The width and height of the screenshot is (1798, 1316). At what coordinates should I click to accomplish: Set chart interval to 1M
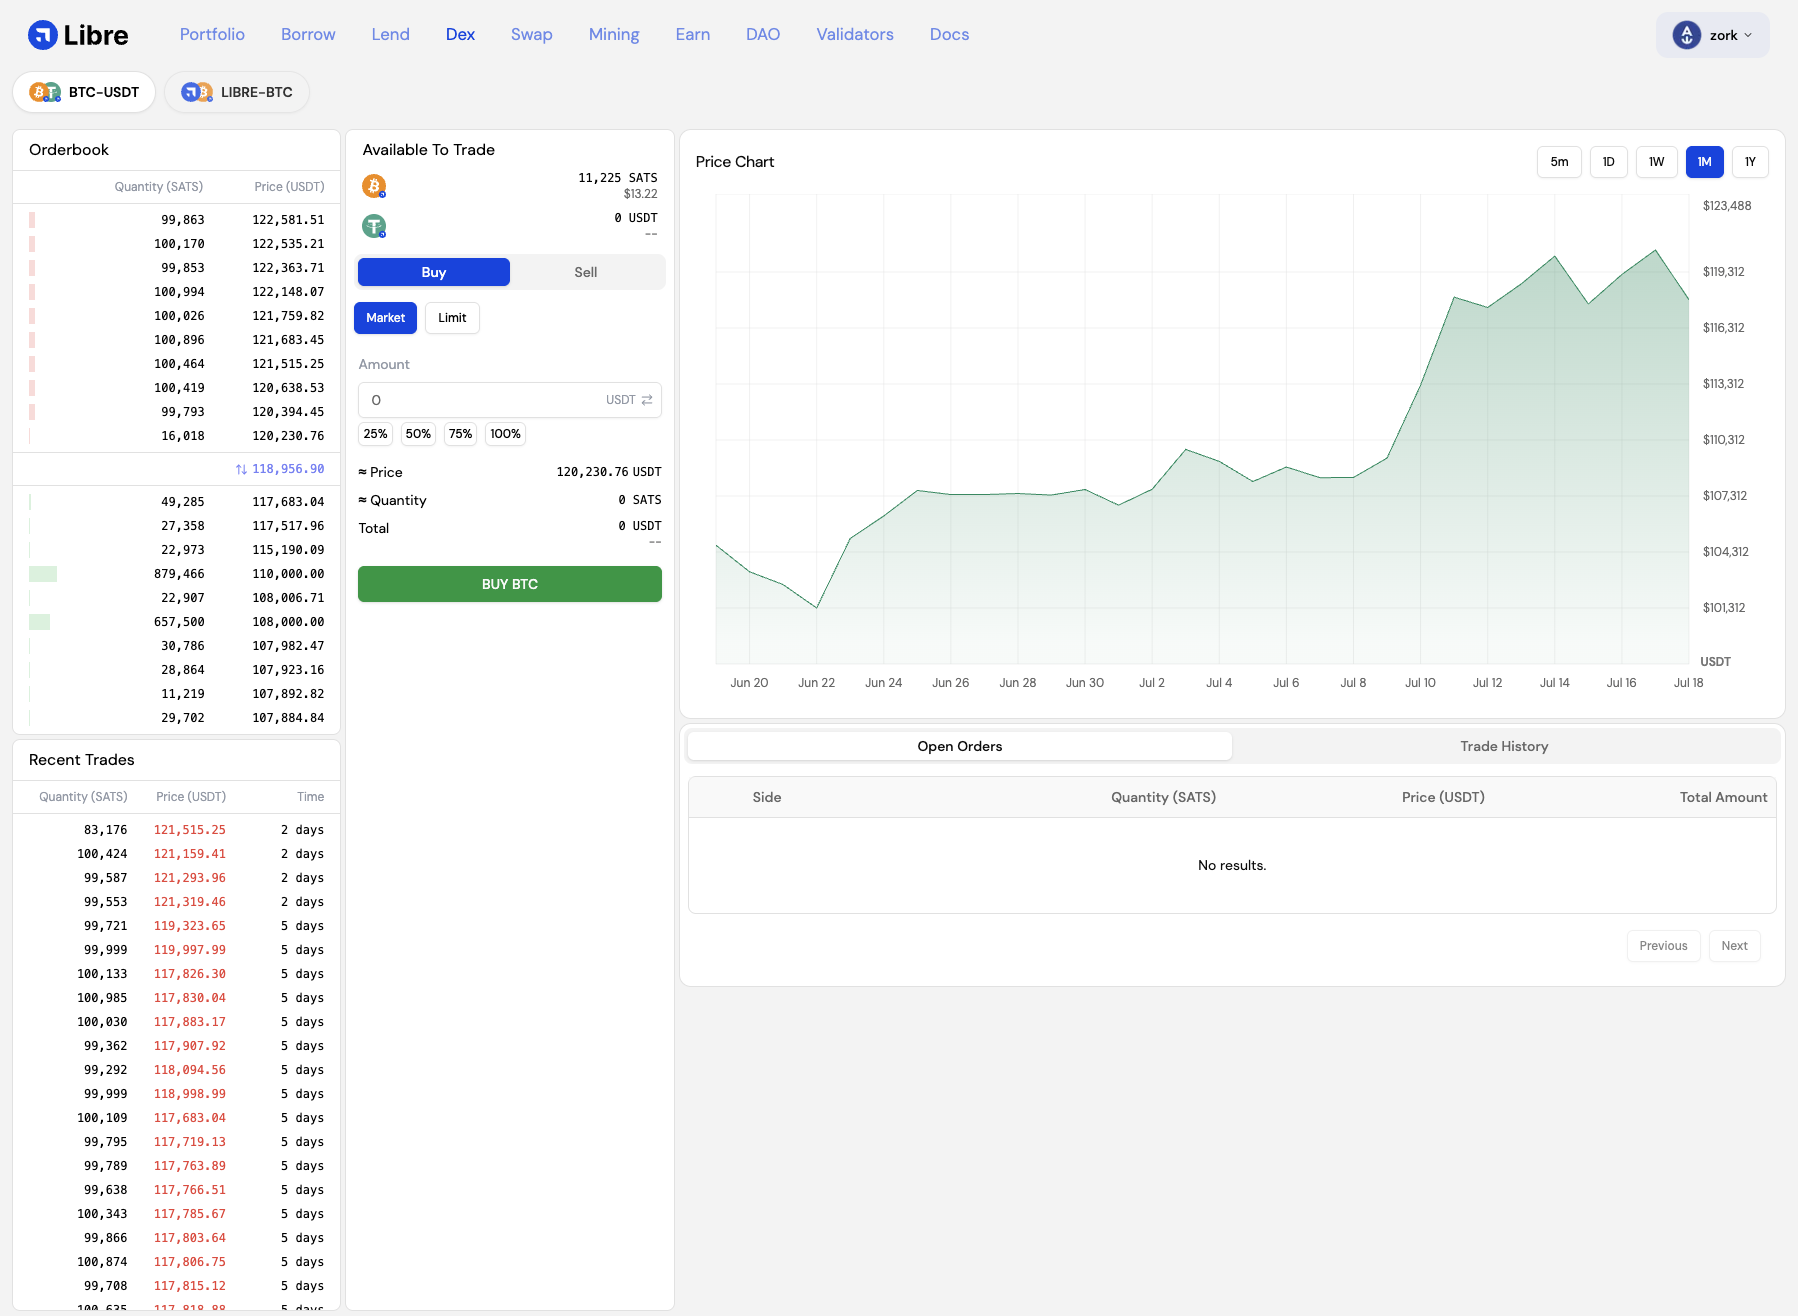click(x=1704, y=162)
